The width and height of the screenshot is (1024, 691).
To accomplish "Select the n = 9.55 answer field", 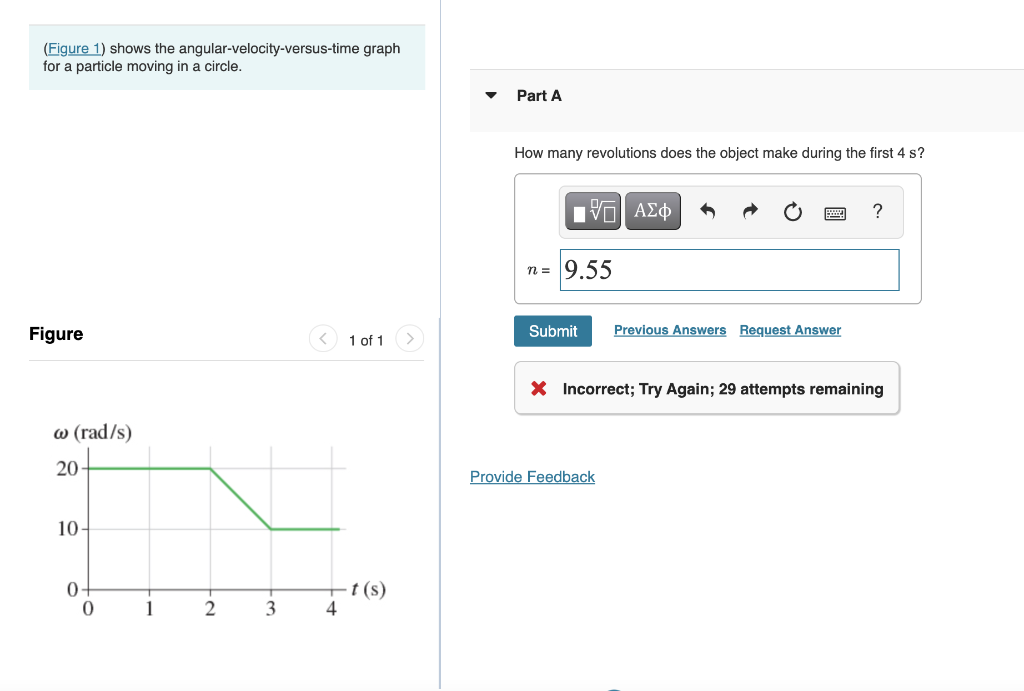I will coord(729,270).
